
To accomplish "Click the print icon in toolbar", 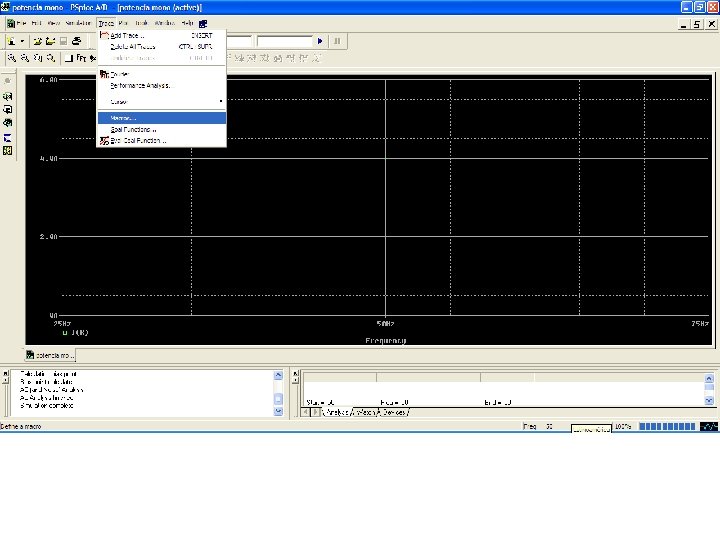I will tap(77, 41).
